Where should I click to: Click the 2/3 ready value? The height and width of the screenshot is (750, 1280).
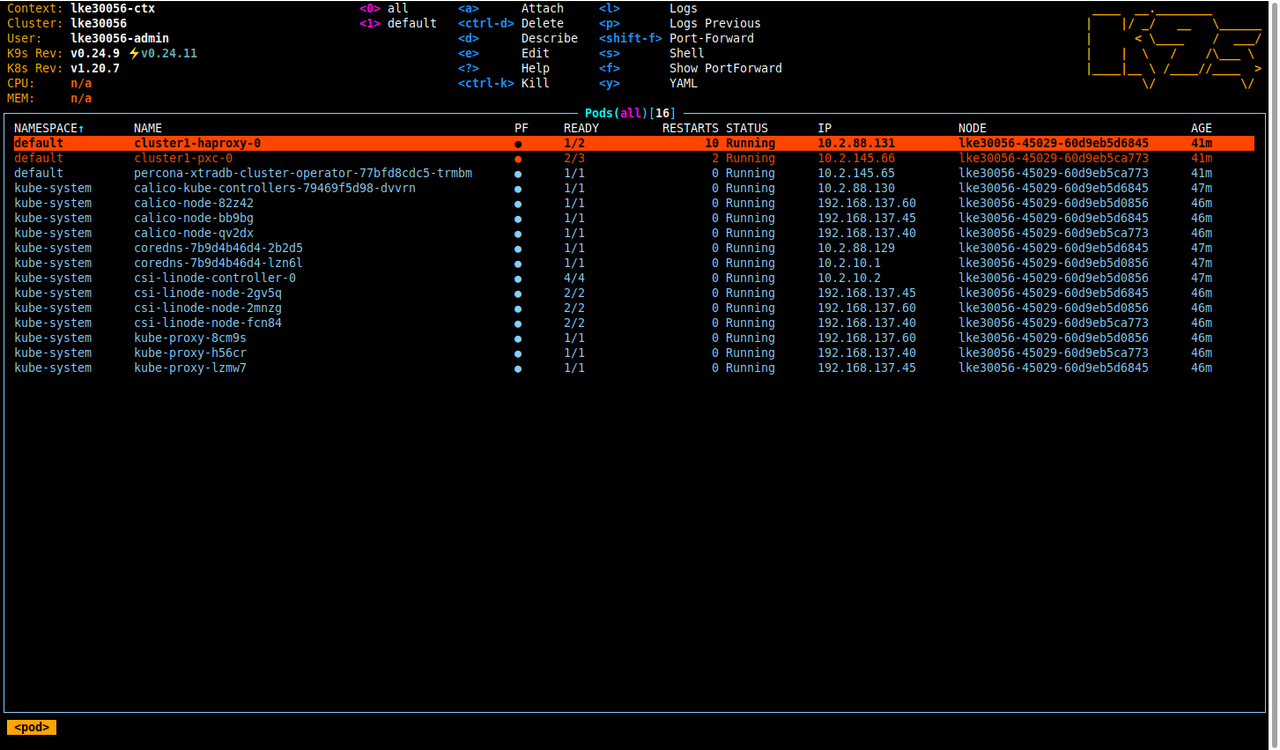click(x=574, y=158)
